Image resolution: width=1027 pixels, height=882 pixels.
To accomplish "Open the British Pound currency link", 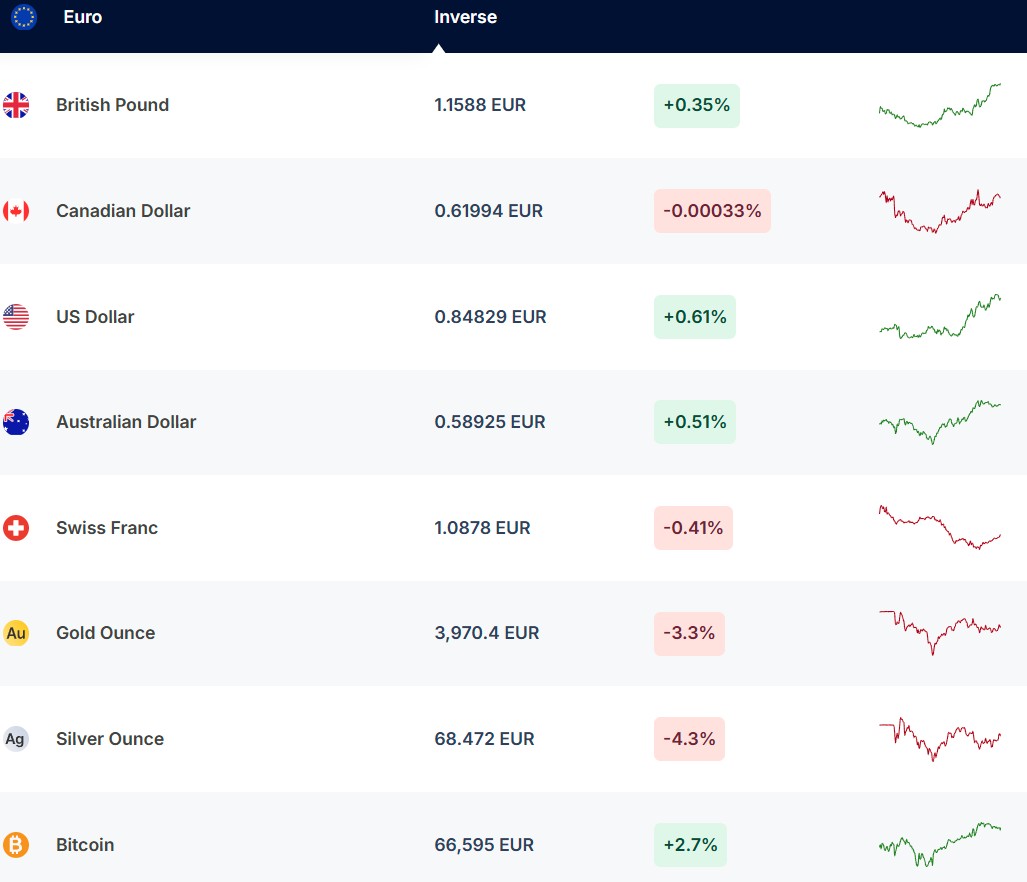I will [x=112, y=105].
